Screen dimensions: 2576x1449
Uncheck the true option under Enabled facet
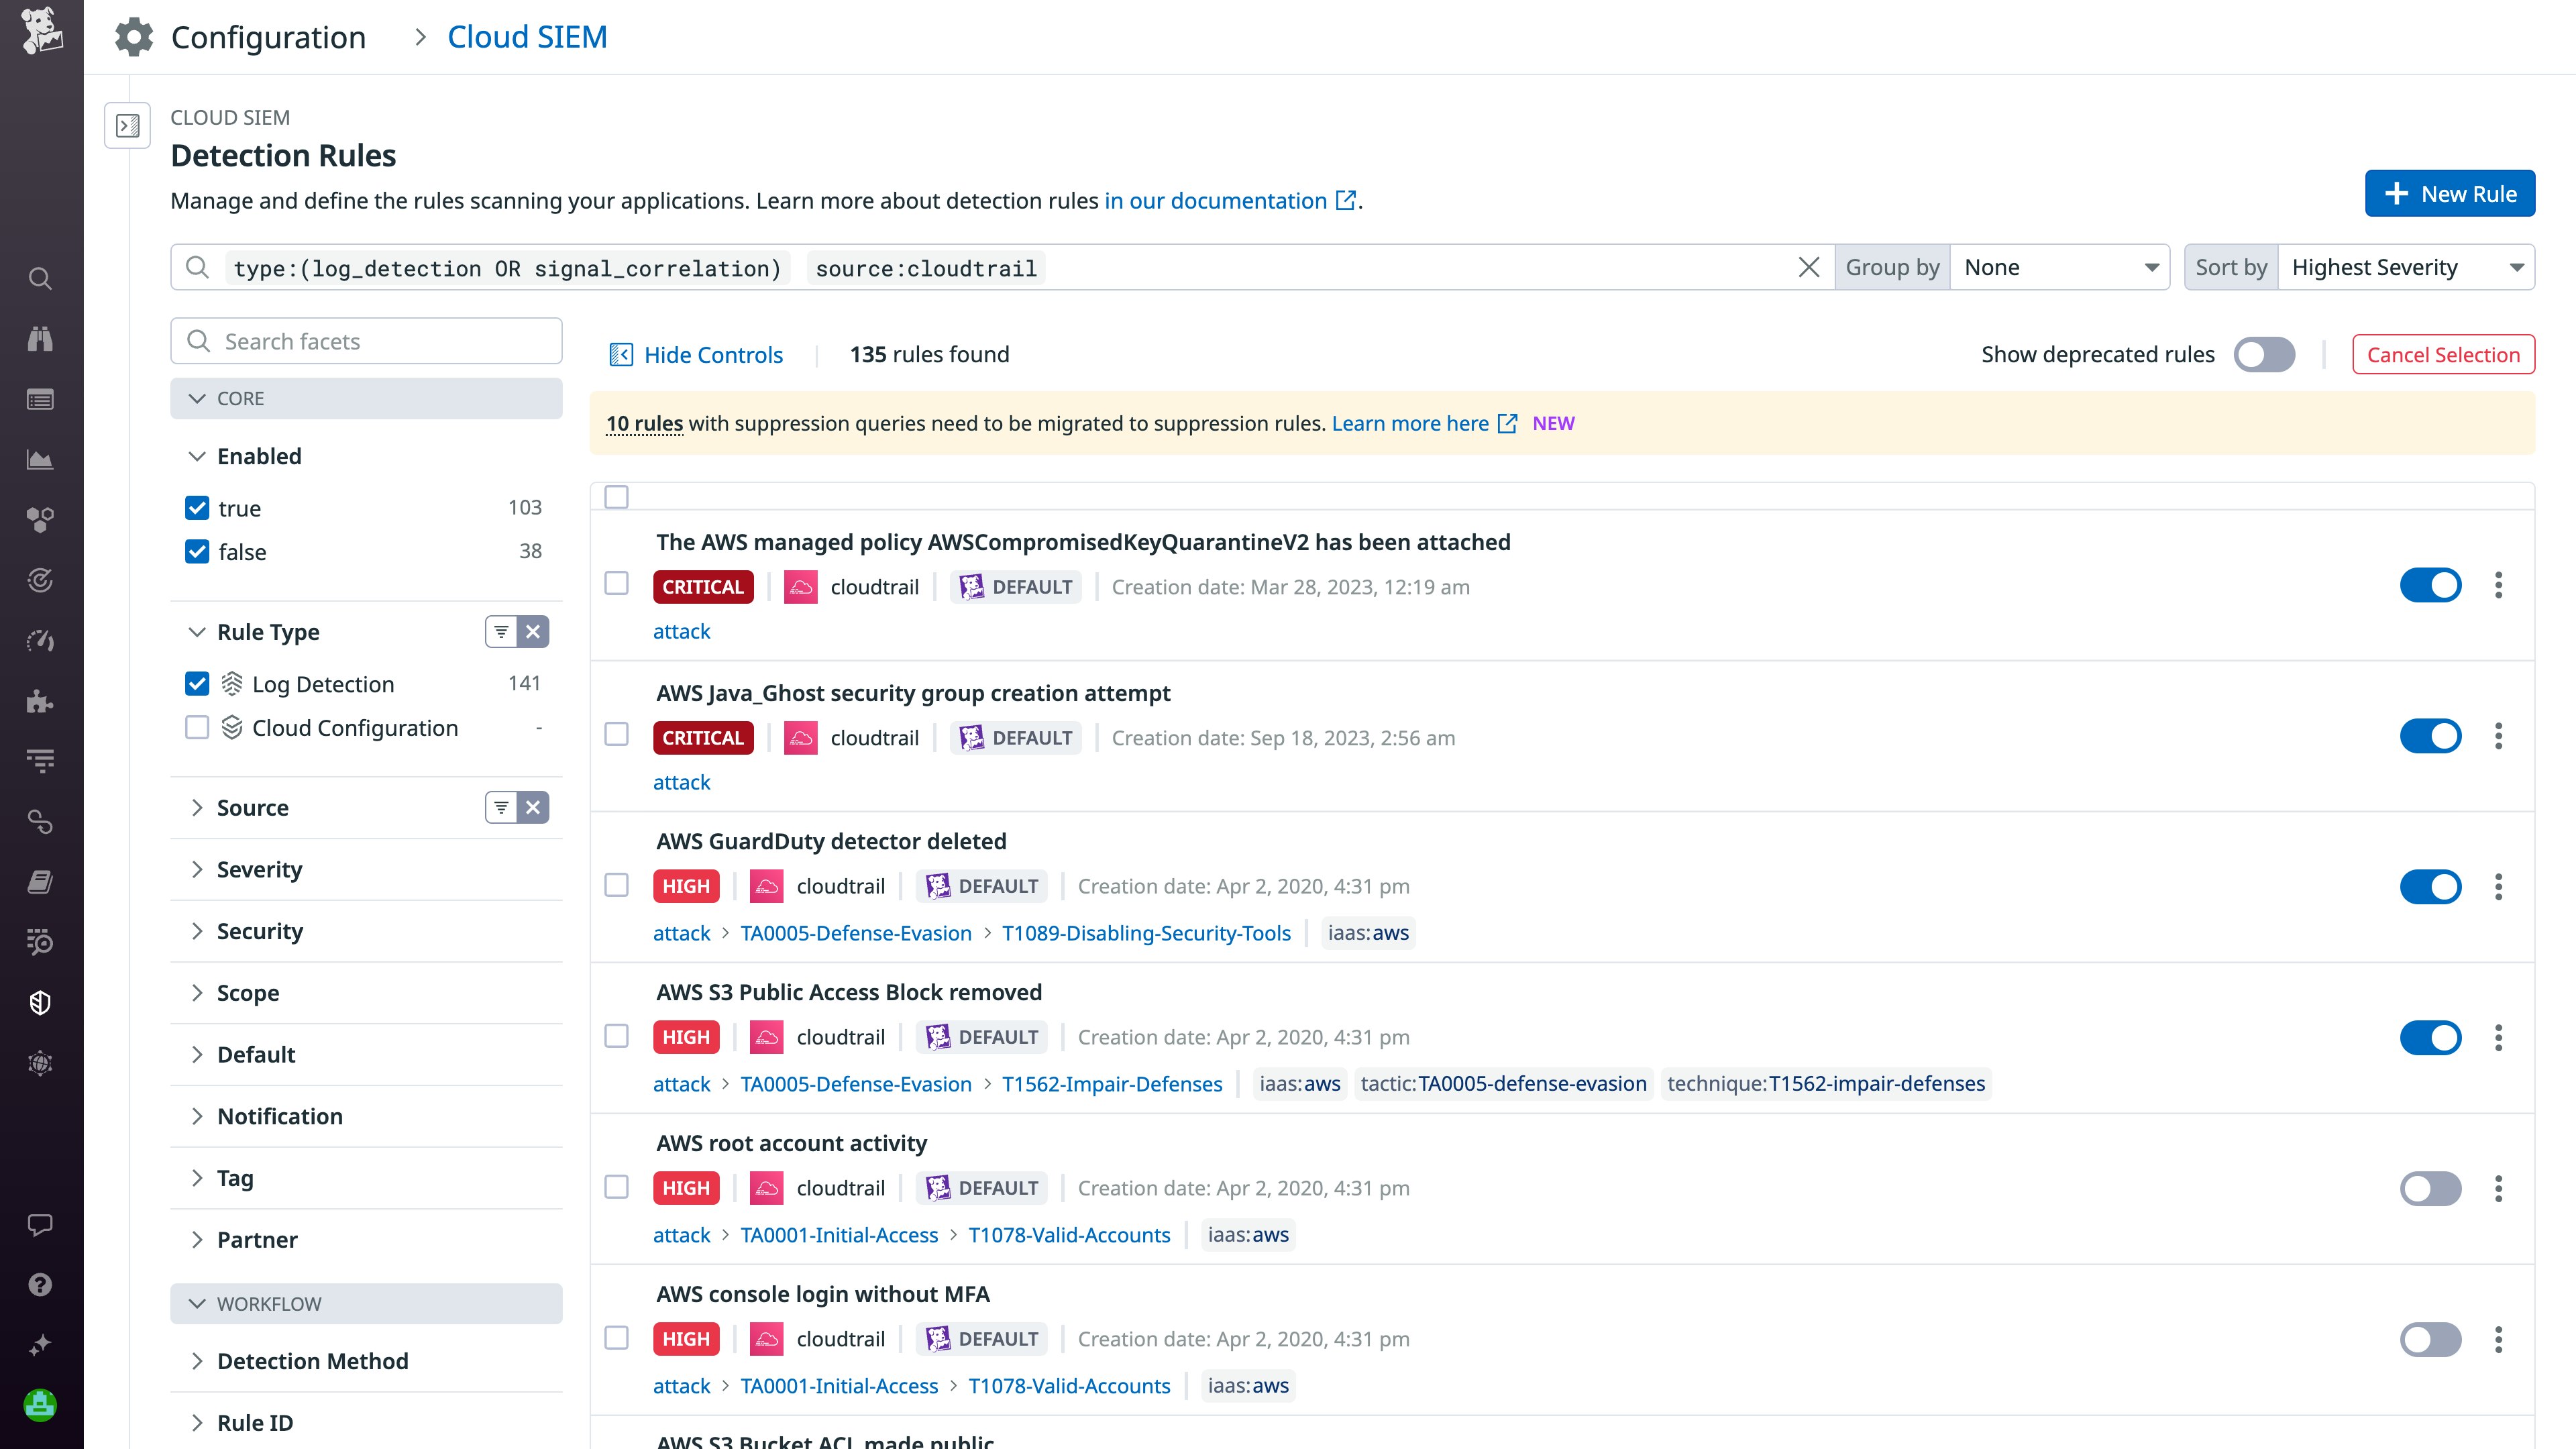[196, 508]
